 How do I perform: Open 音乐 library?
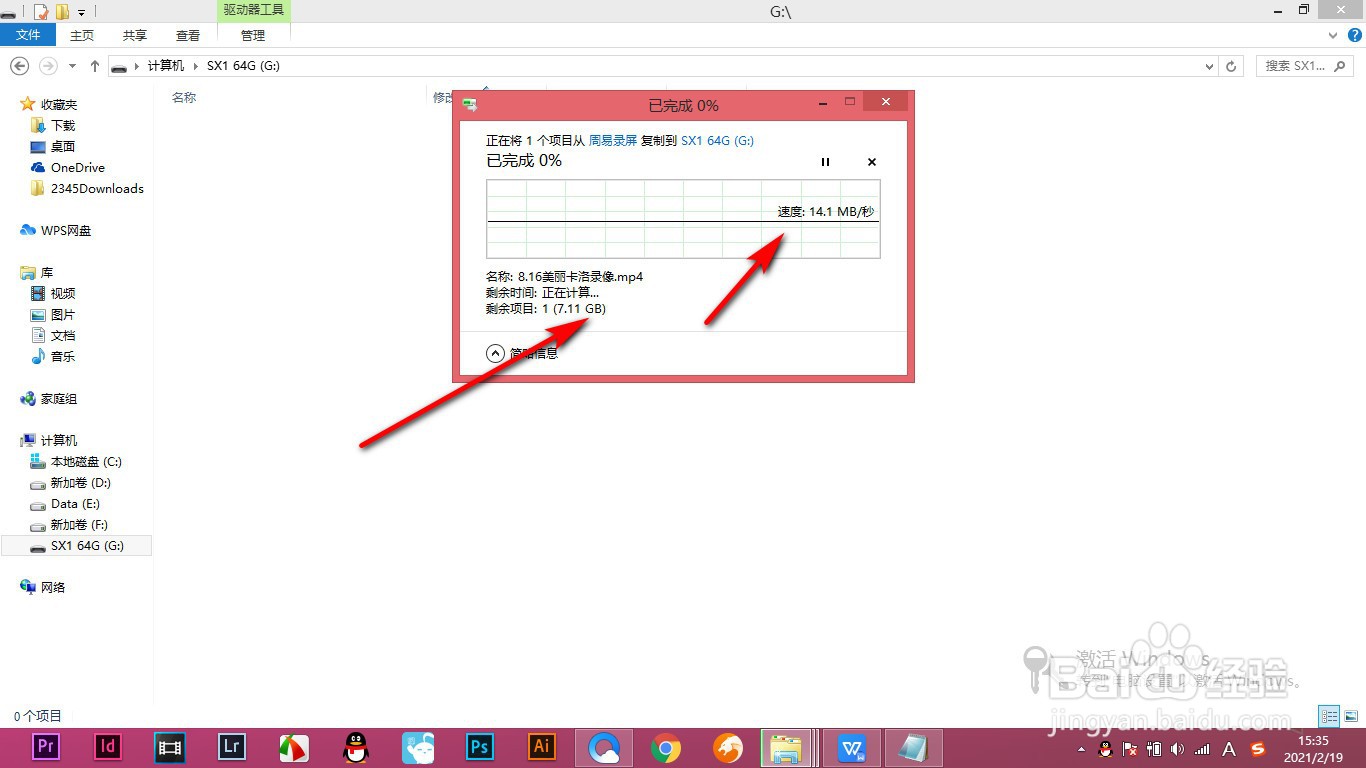click(63, 356)
